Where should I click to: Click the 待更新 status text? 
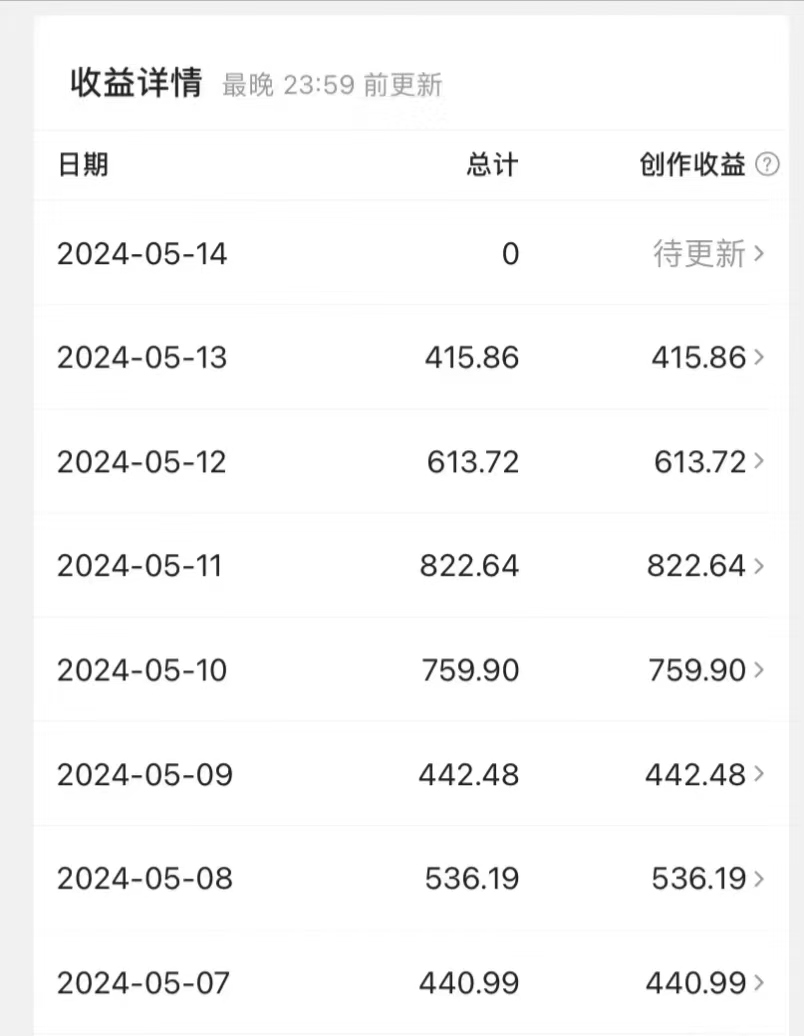click(699, 254)
